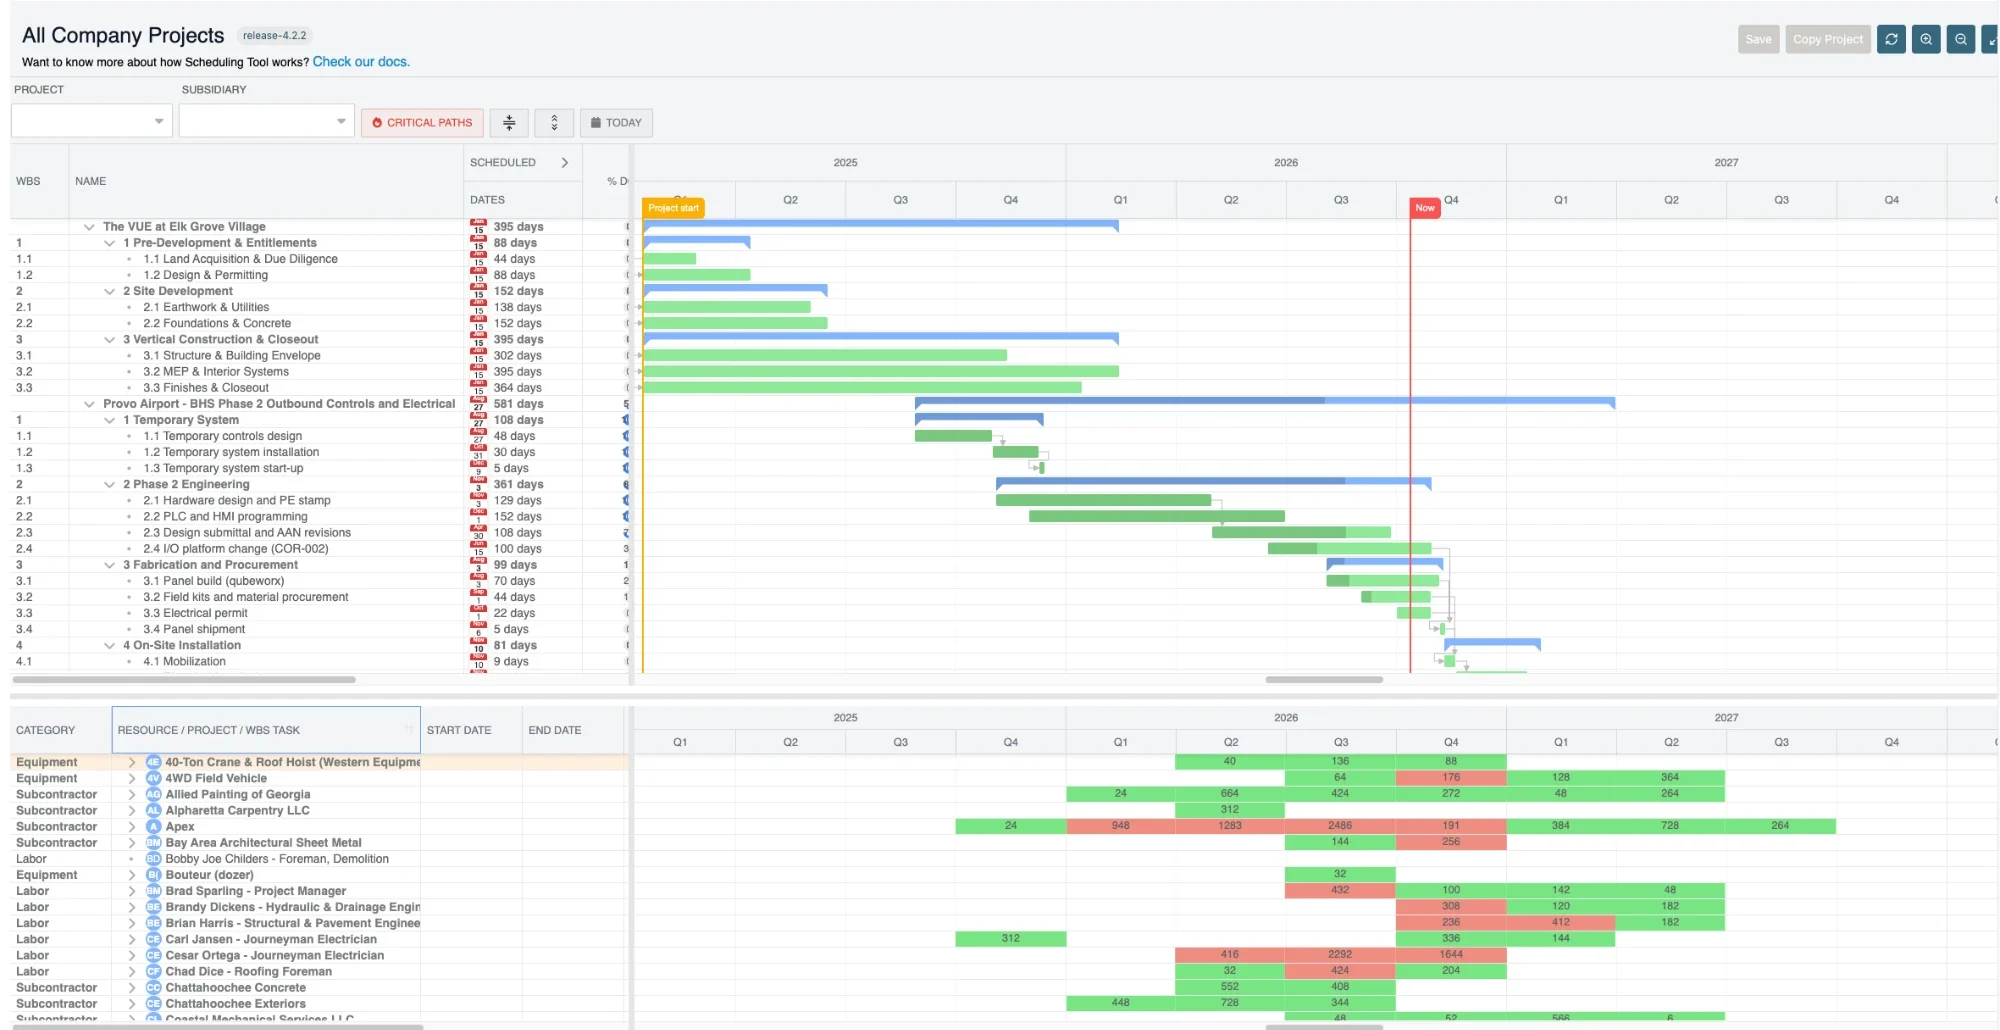Image resolution: width=2000 pixels, height=1030 pixels.
Task: Click the Resource / Project / WBS Task column header
Action: coord(266,730)
